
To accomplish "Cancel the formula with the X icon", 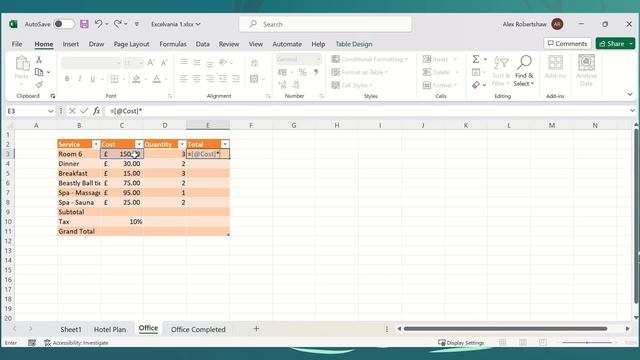I will tap(72, 111).
